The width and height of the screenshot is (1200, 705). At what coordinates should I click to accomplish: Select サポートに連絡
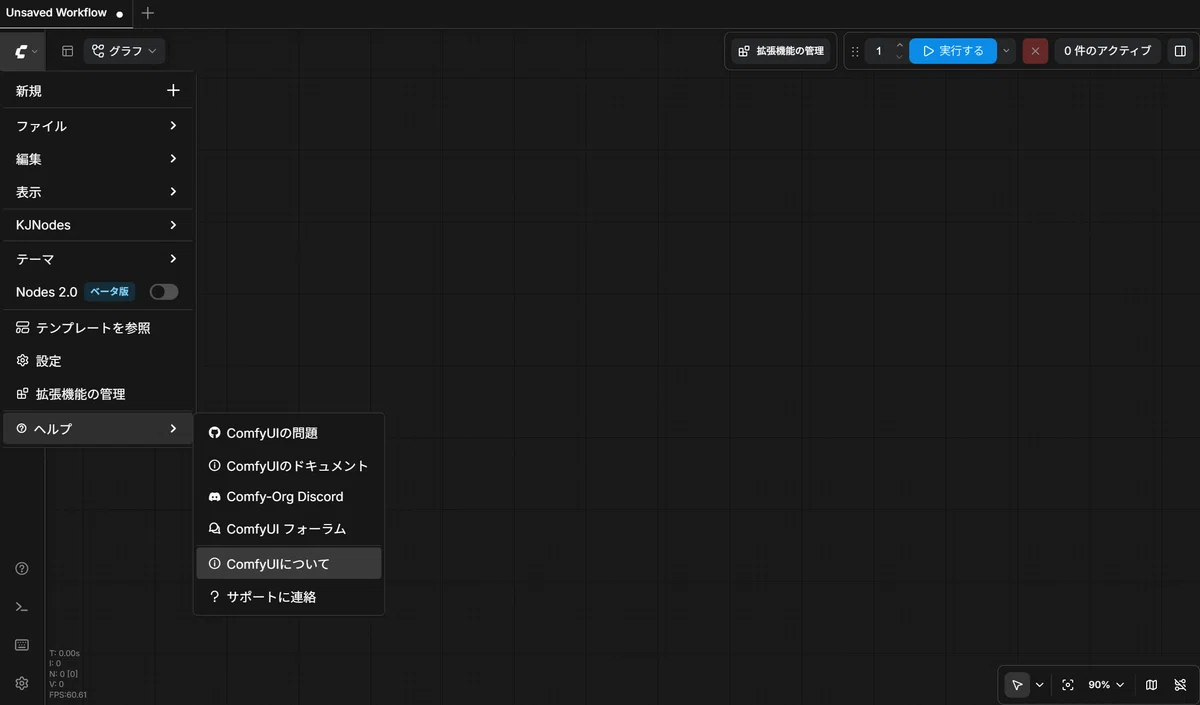(289, 597)
